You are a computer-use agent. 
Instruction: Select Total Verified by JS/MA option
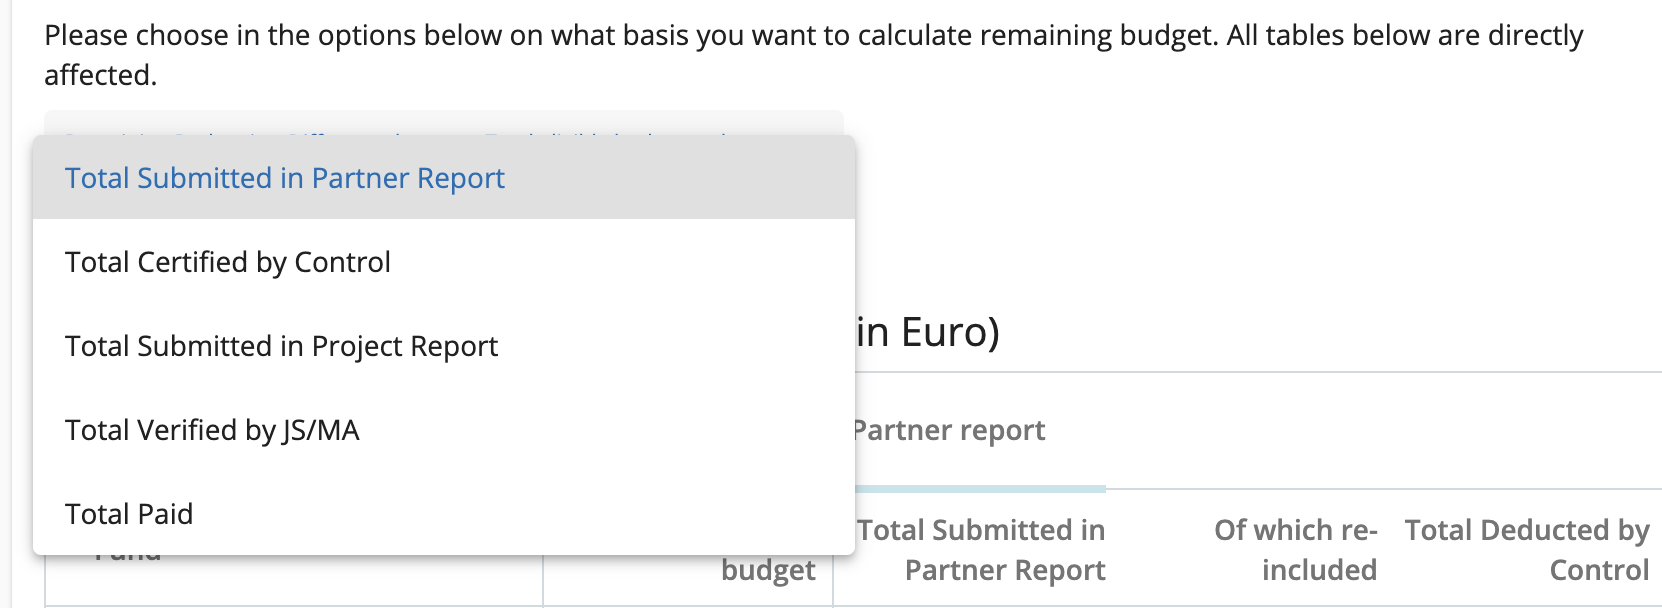click(x=212, y=430)
